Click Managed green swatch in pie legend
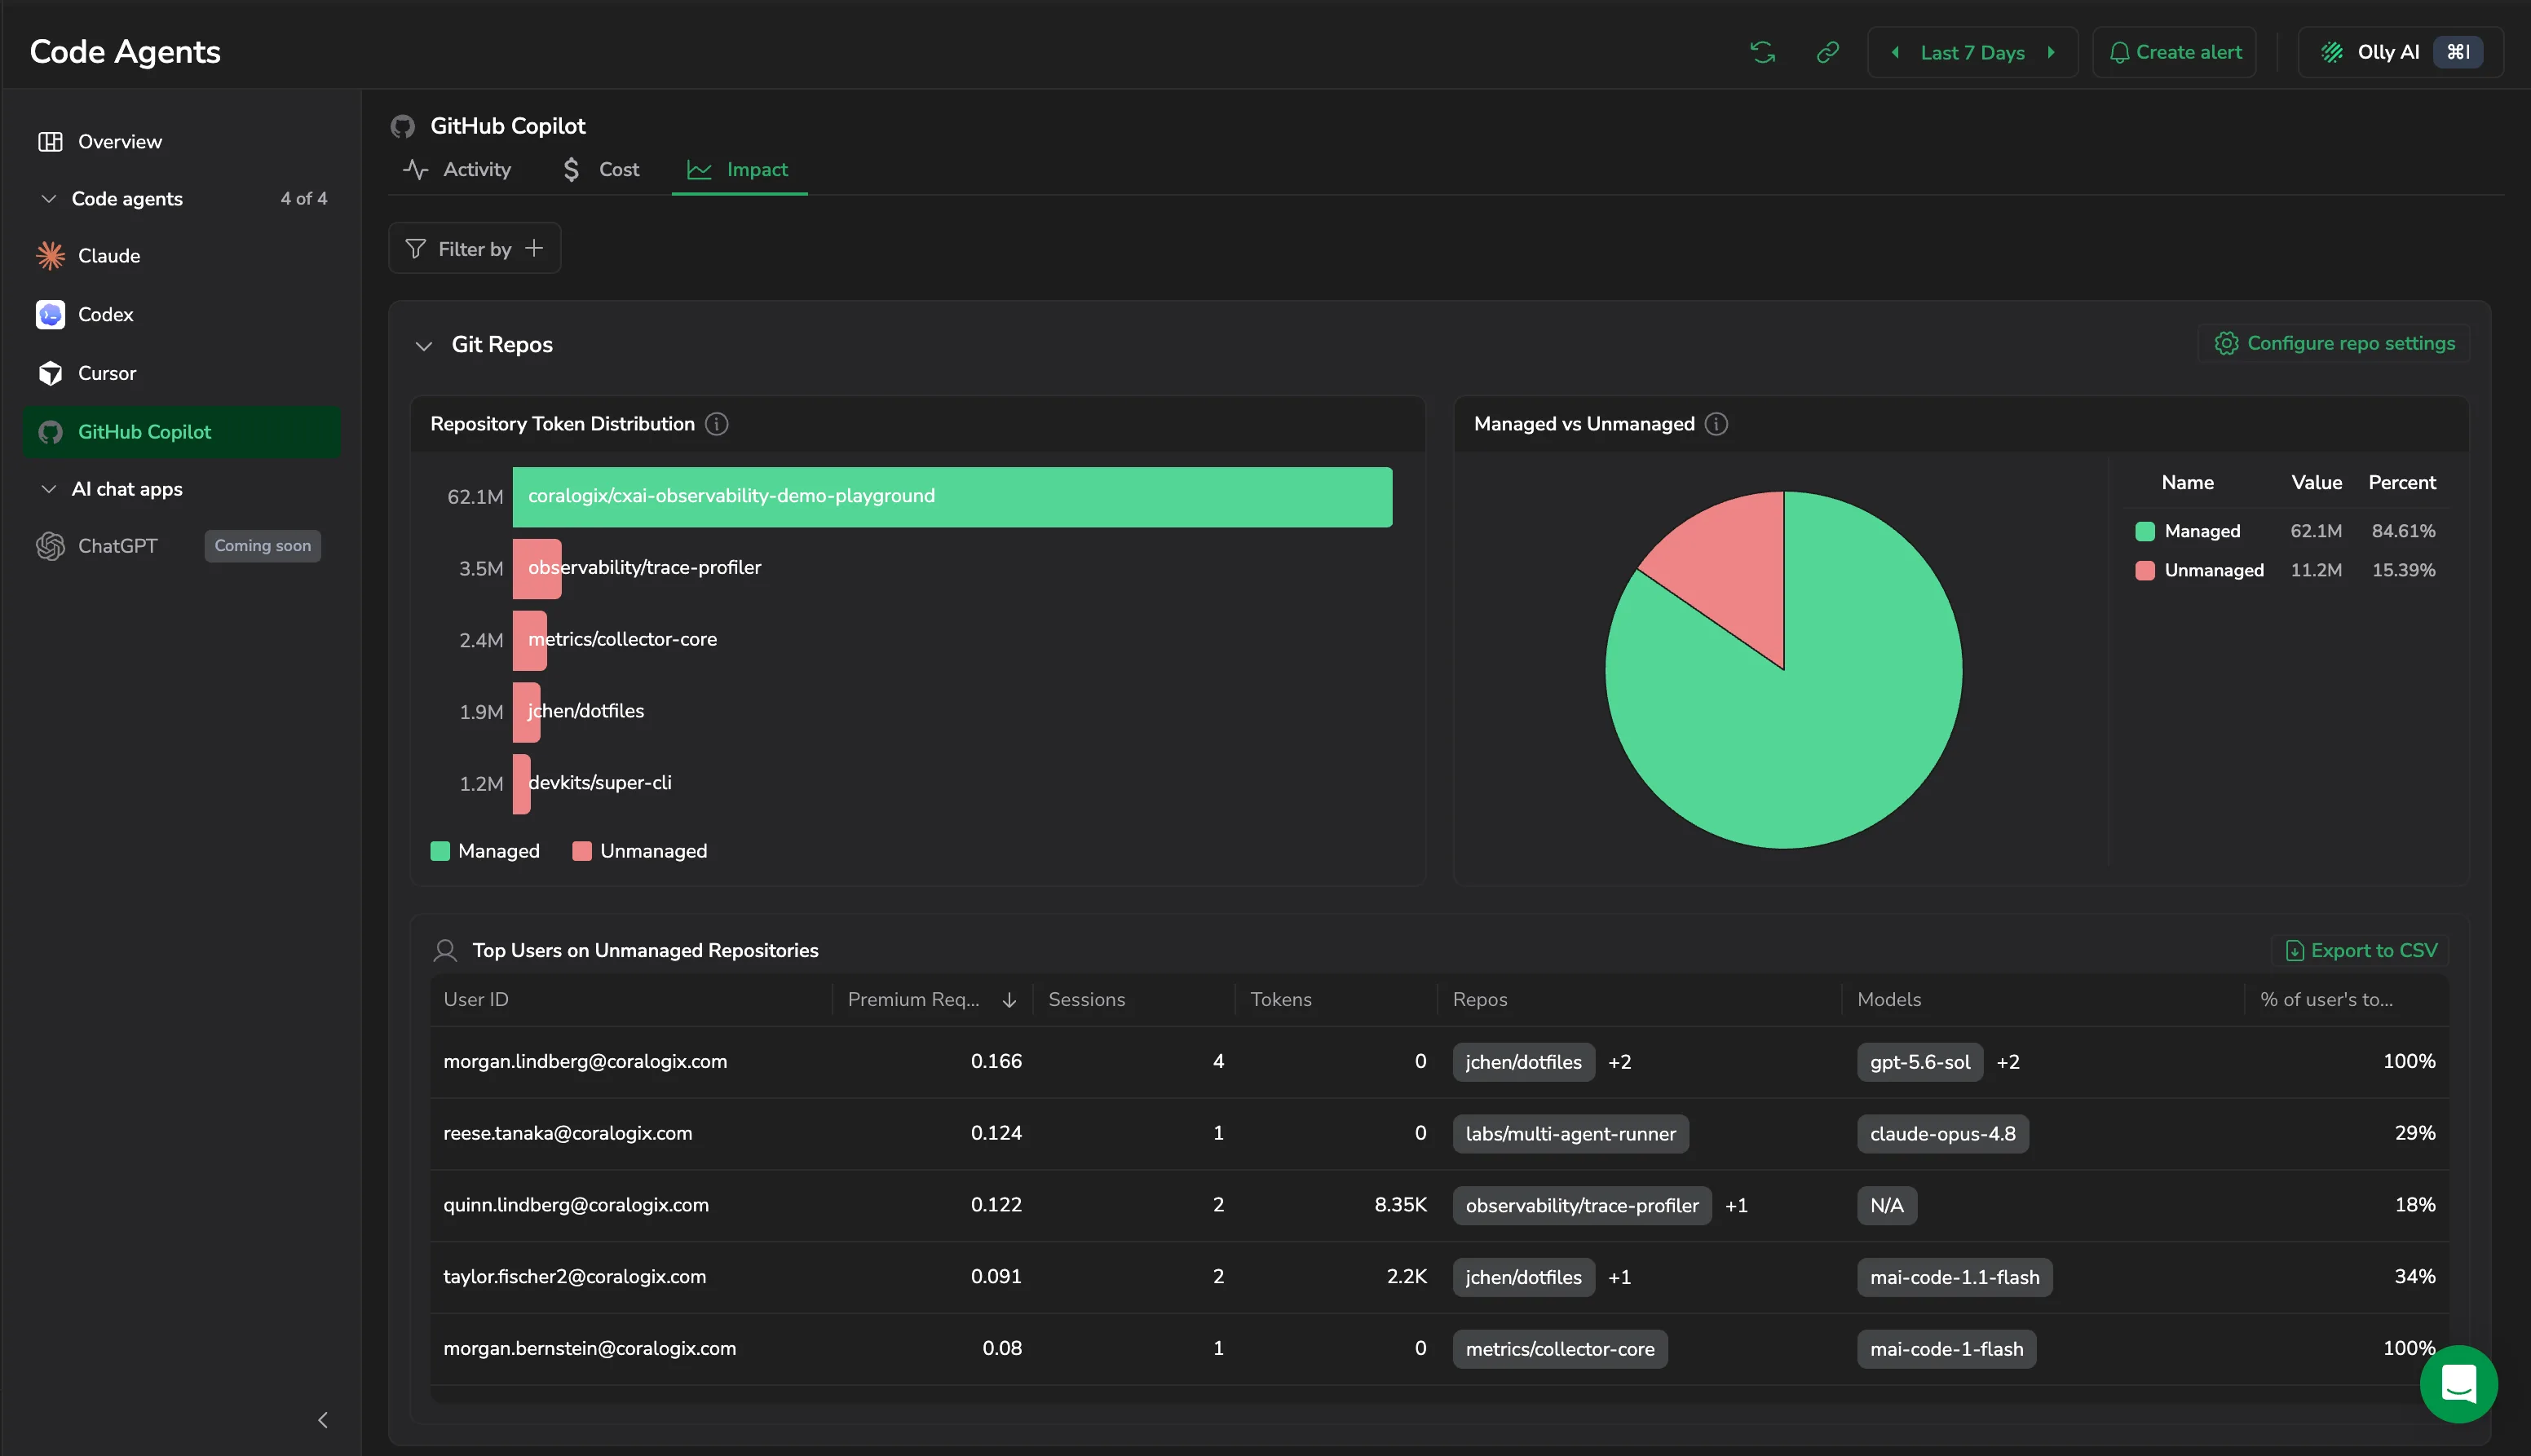 click(2144, 531)
